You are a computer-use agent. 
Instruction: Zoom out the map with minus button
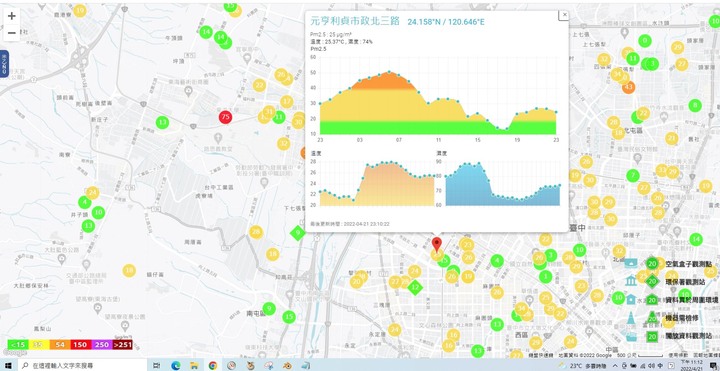point(11,33)
